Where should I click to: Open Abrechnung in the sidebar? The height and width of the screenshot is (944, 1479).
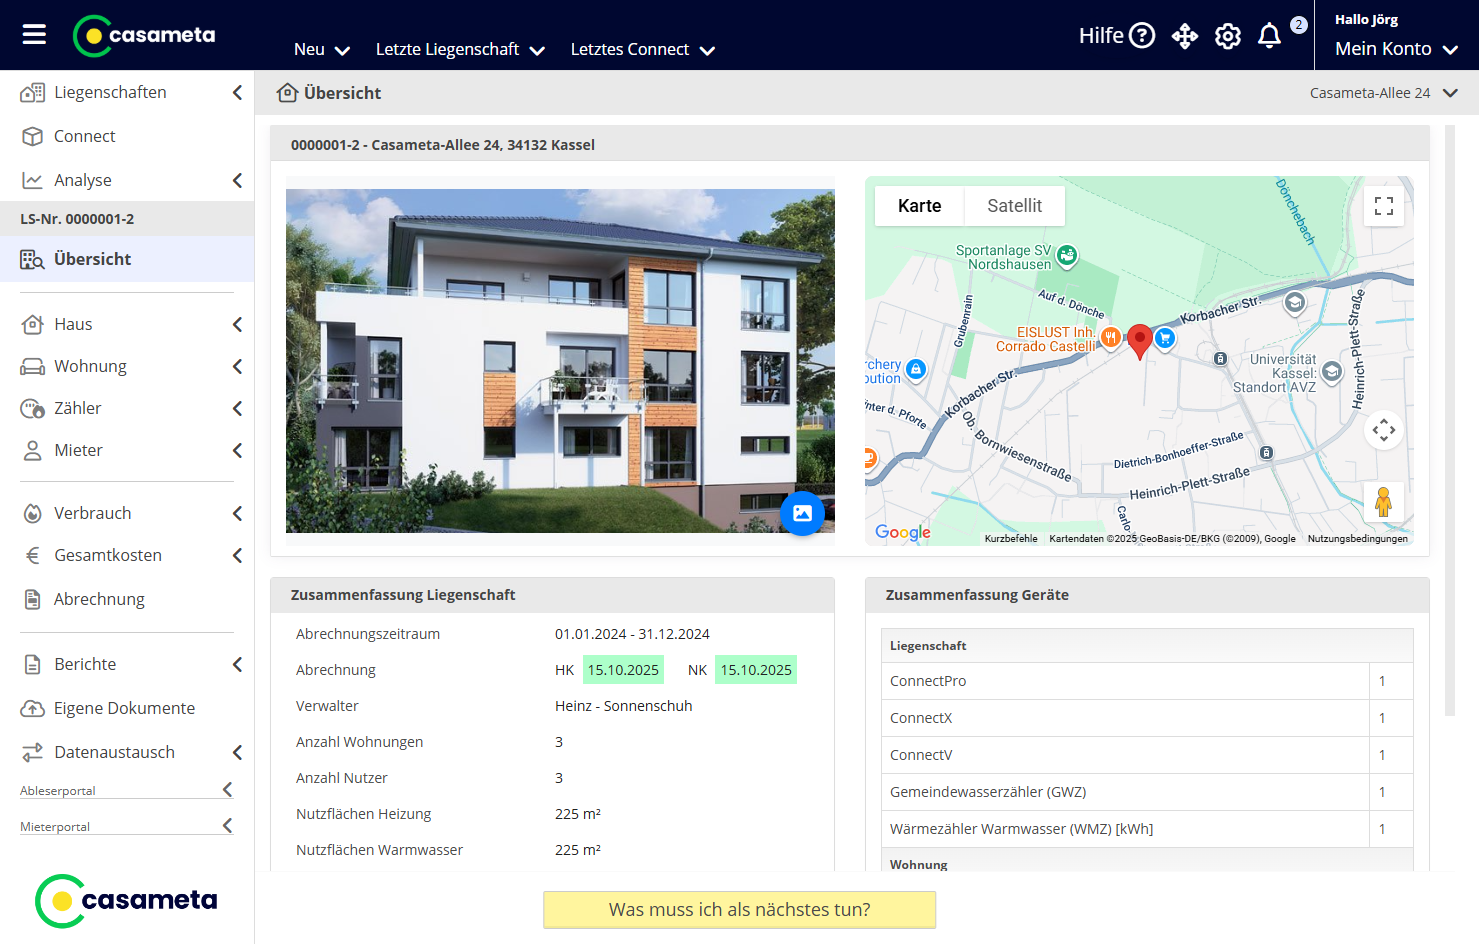[99, 599]
